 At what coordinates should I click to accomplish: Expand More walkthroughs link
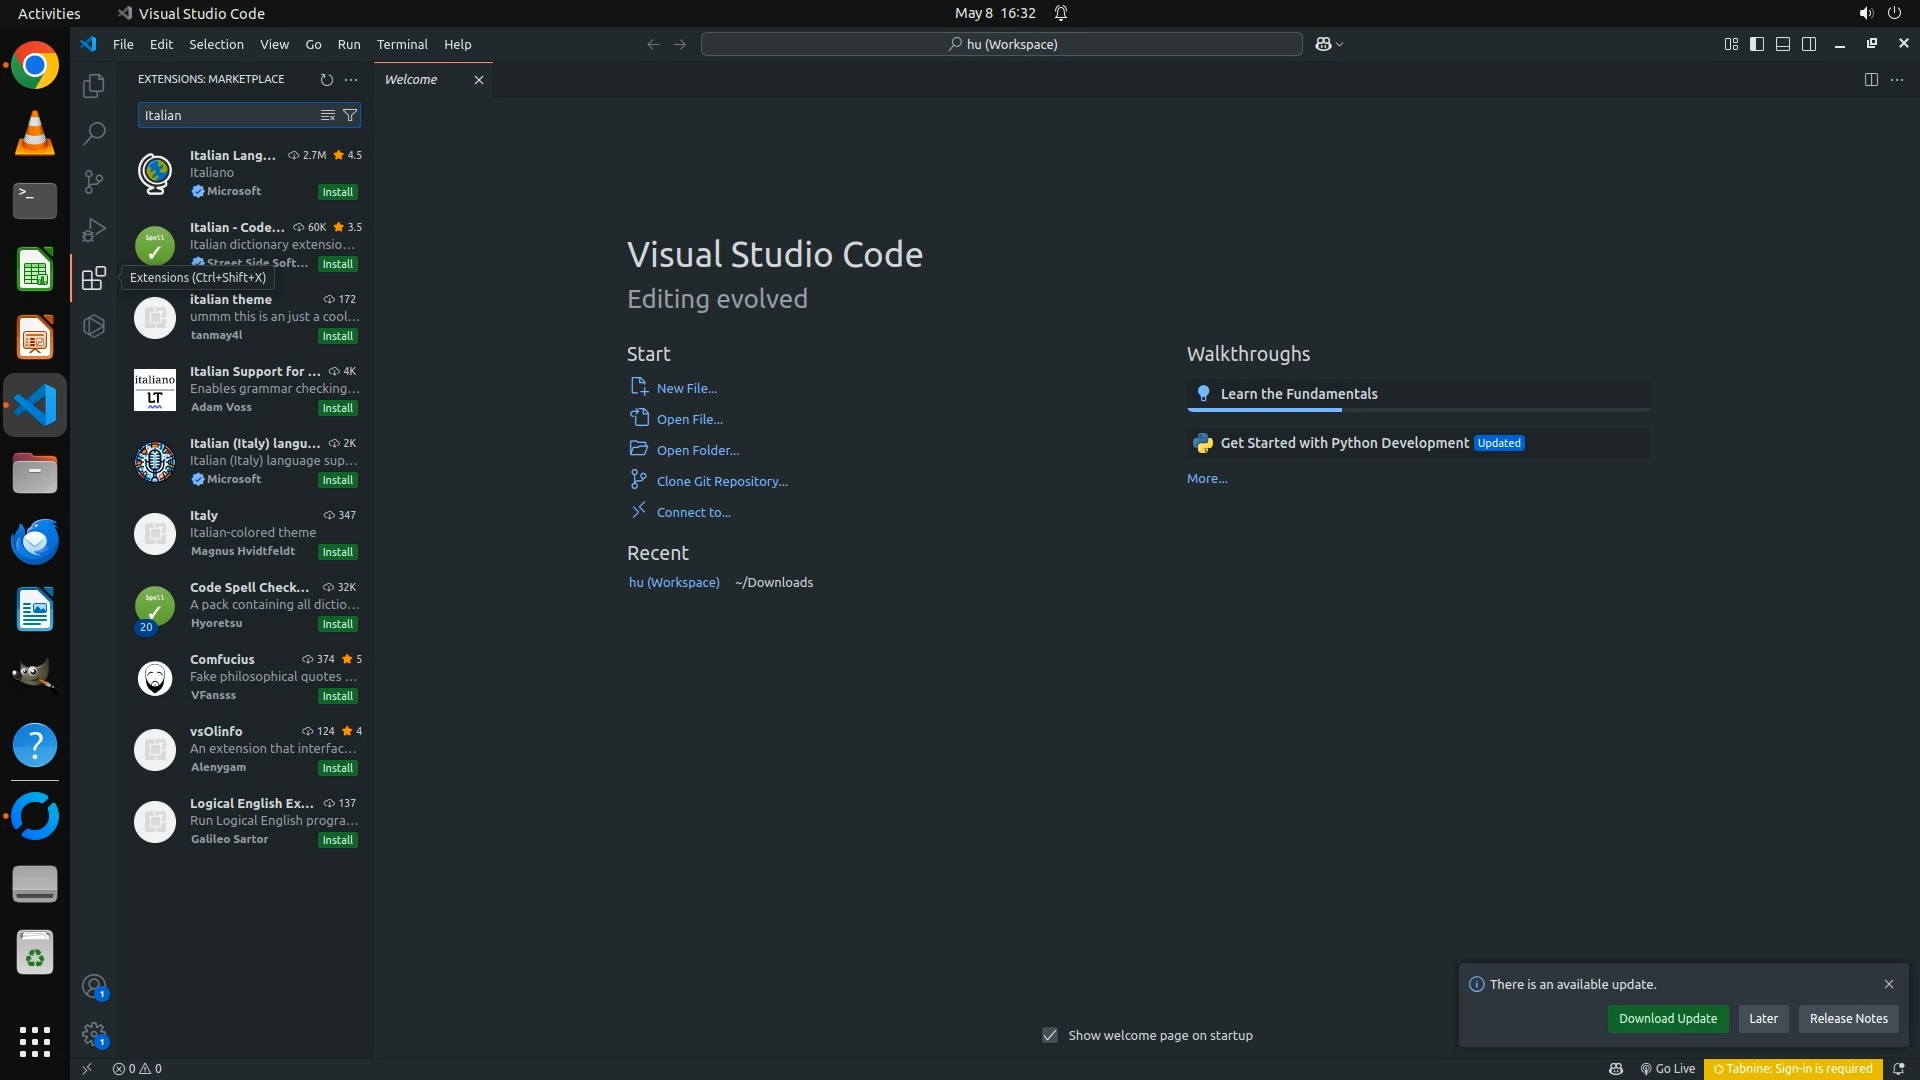pyautogui.click(x=1207, y=479)
